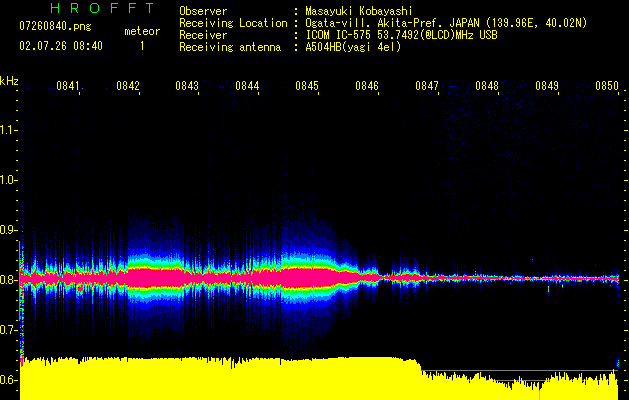Click the 0847 time marker
This screenshot has width=629, height=400.
point(427,86)
